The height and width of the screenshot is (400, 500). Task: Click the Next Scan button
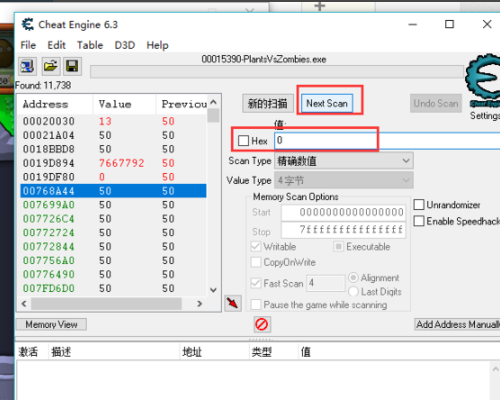click(x=327, y=103)
